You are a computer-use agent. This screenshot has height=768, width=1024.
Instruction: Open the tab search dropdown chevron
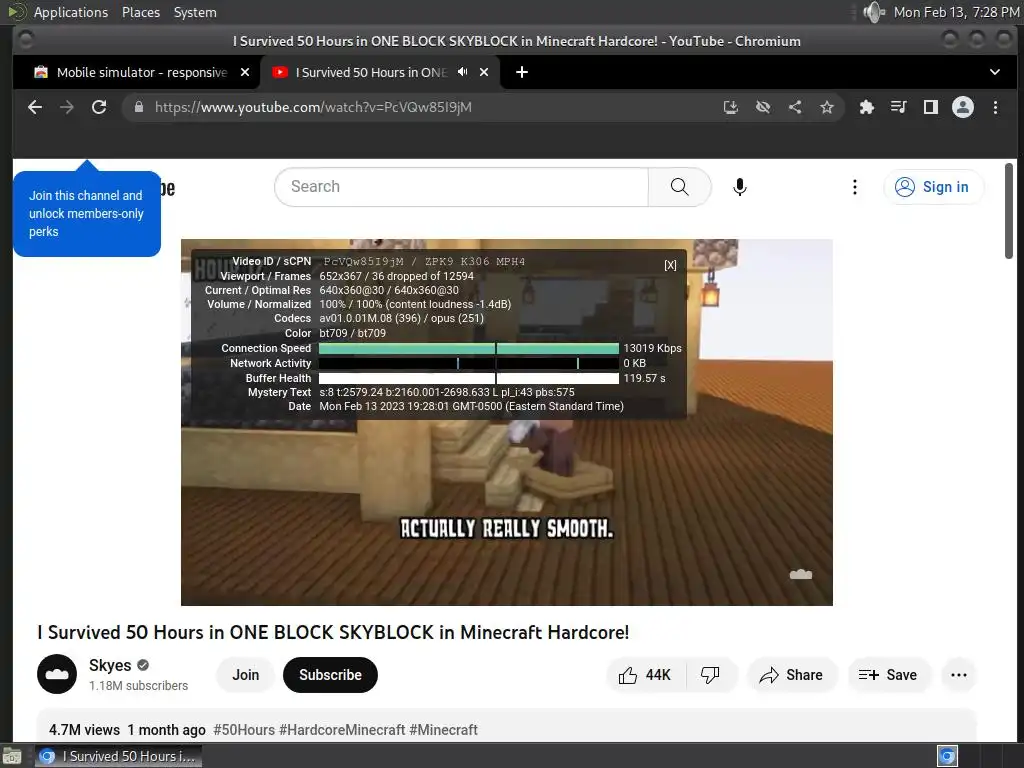[x=995, y=72]
